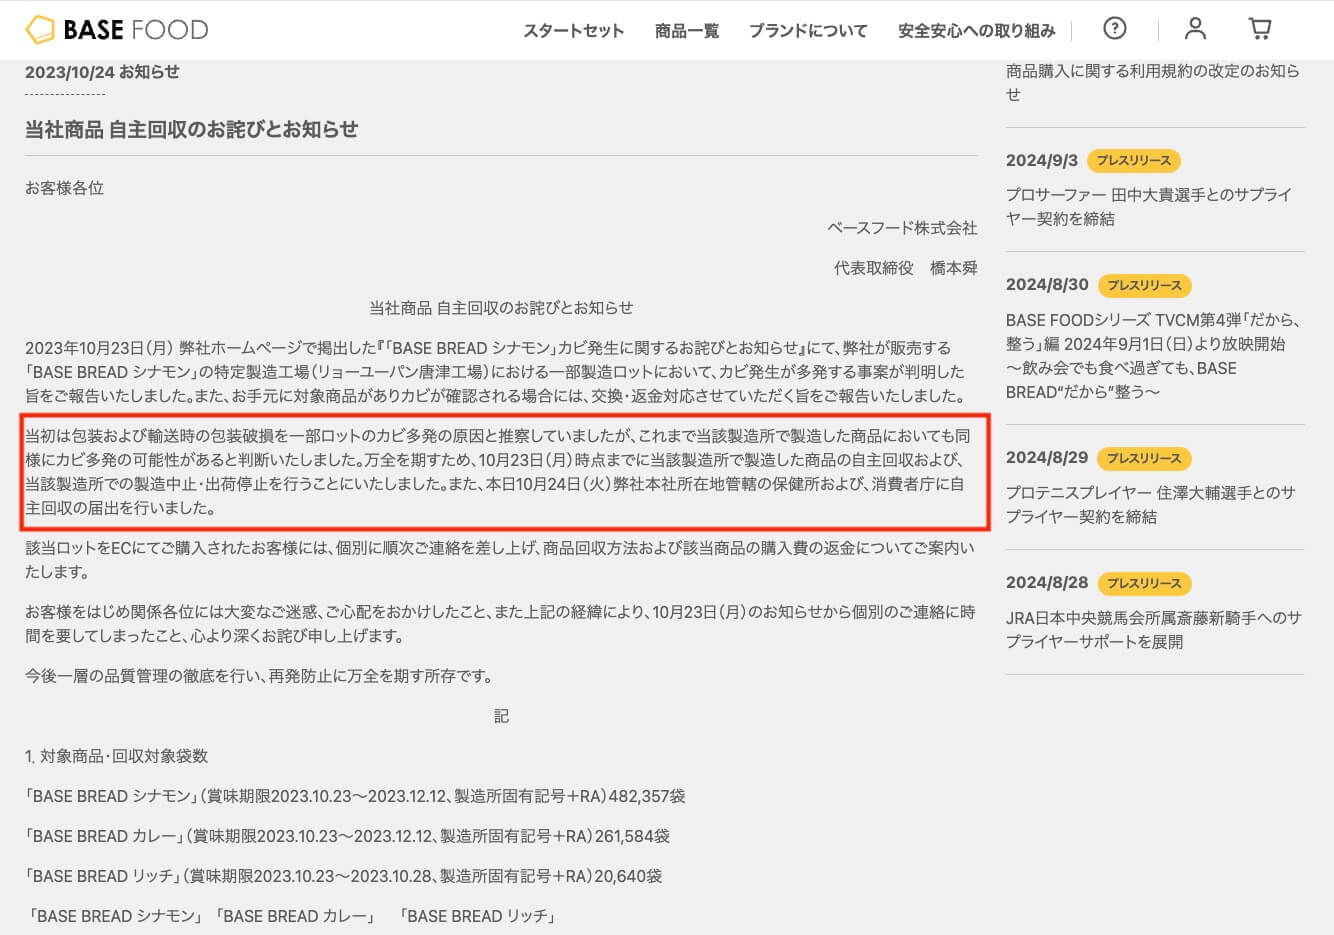
Task: Open the 利用規約の改定のお知らせ news link
Action: [1152, 82]
